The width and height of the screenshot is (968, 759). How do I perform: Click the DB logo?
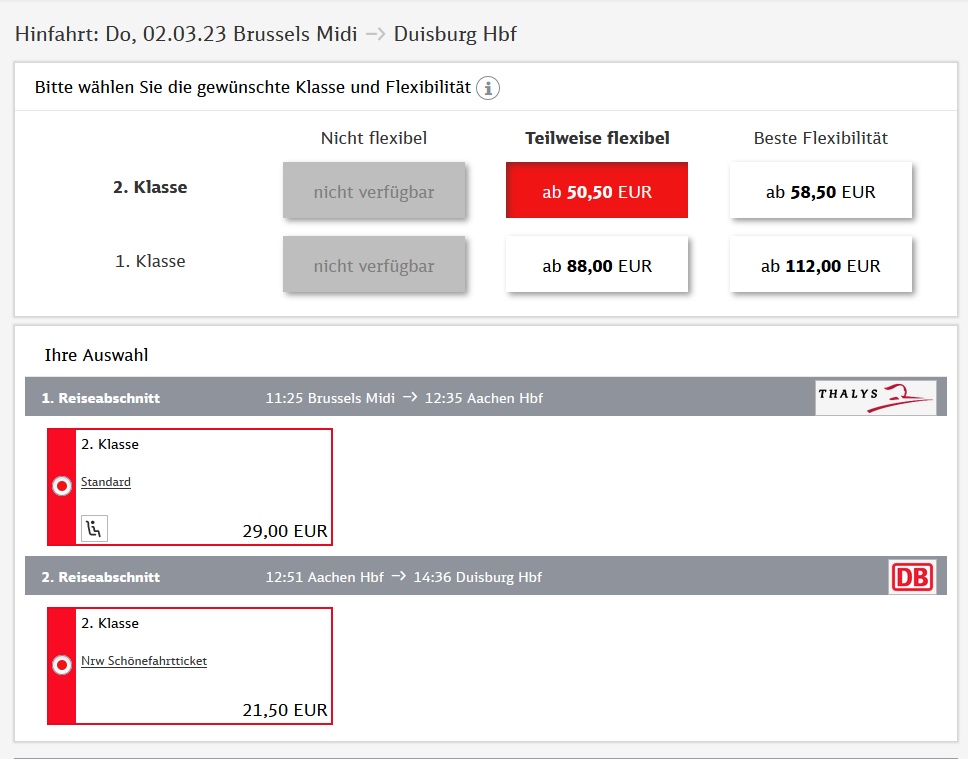(912, 577)
